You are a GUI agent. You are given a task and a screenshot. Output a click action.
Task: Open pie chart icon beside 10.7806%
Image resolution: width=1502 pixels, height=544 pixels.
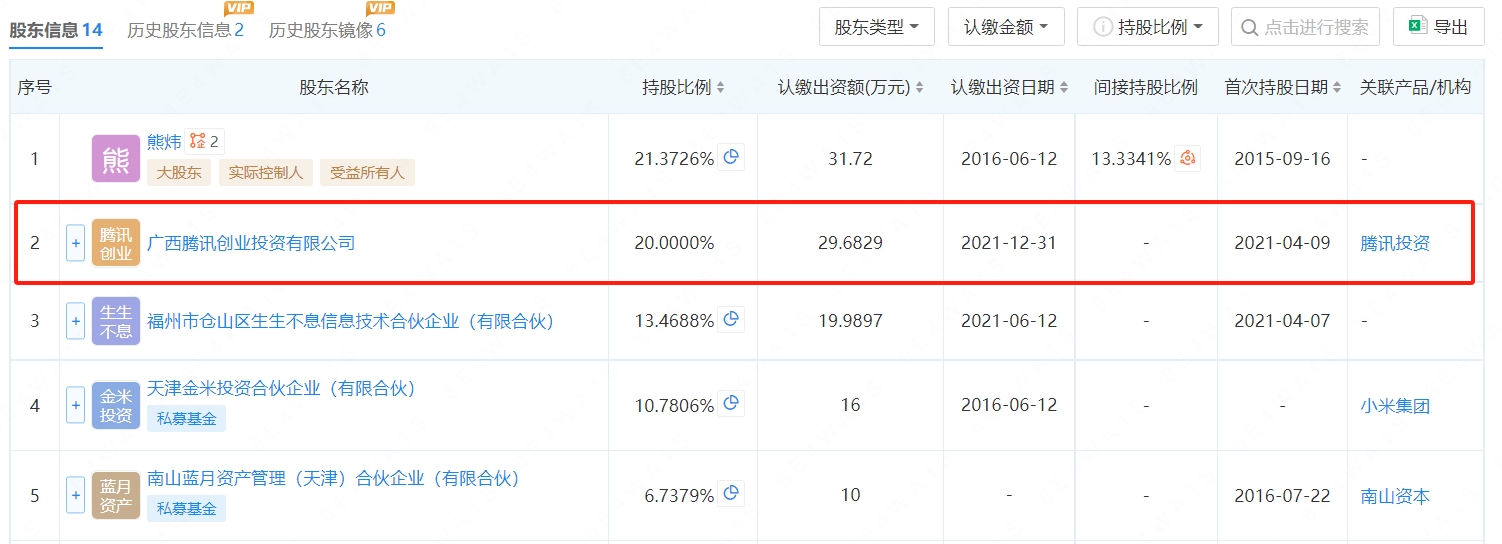coord(731,403)
